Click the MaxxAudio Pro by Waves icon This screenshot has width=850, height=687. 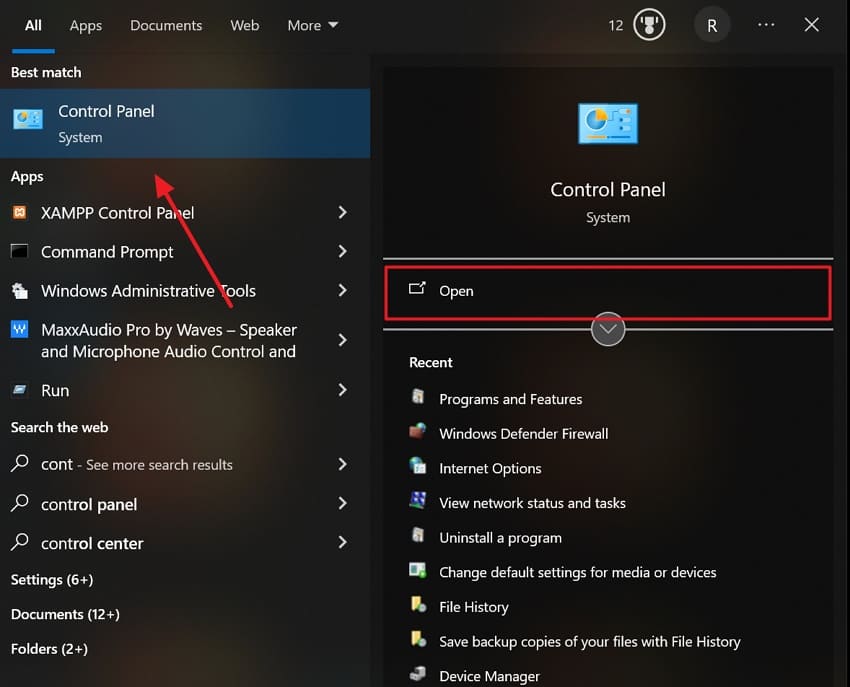(20, 329)
